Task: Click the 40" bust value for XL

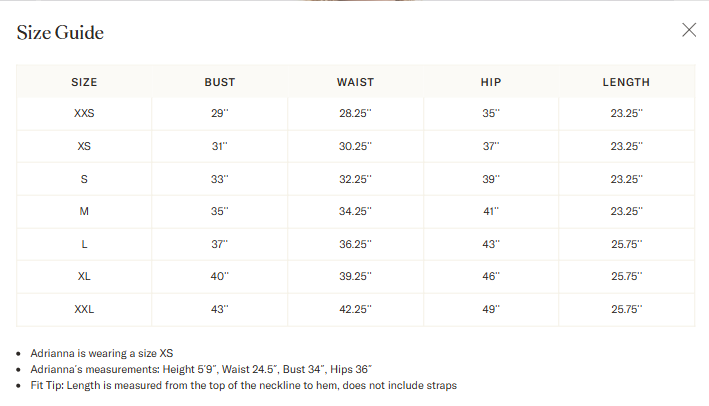Action: [x=220, y=276]
